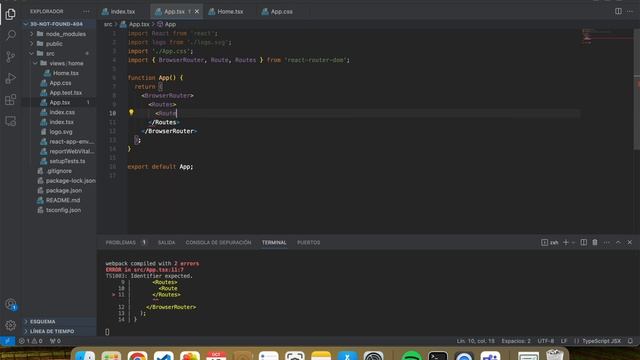
Task: Expand the public folder
Action: [x=32, y=44]
